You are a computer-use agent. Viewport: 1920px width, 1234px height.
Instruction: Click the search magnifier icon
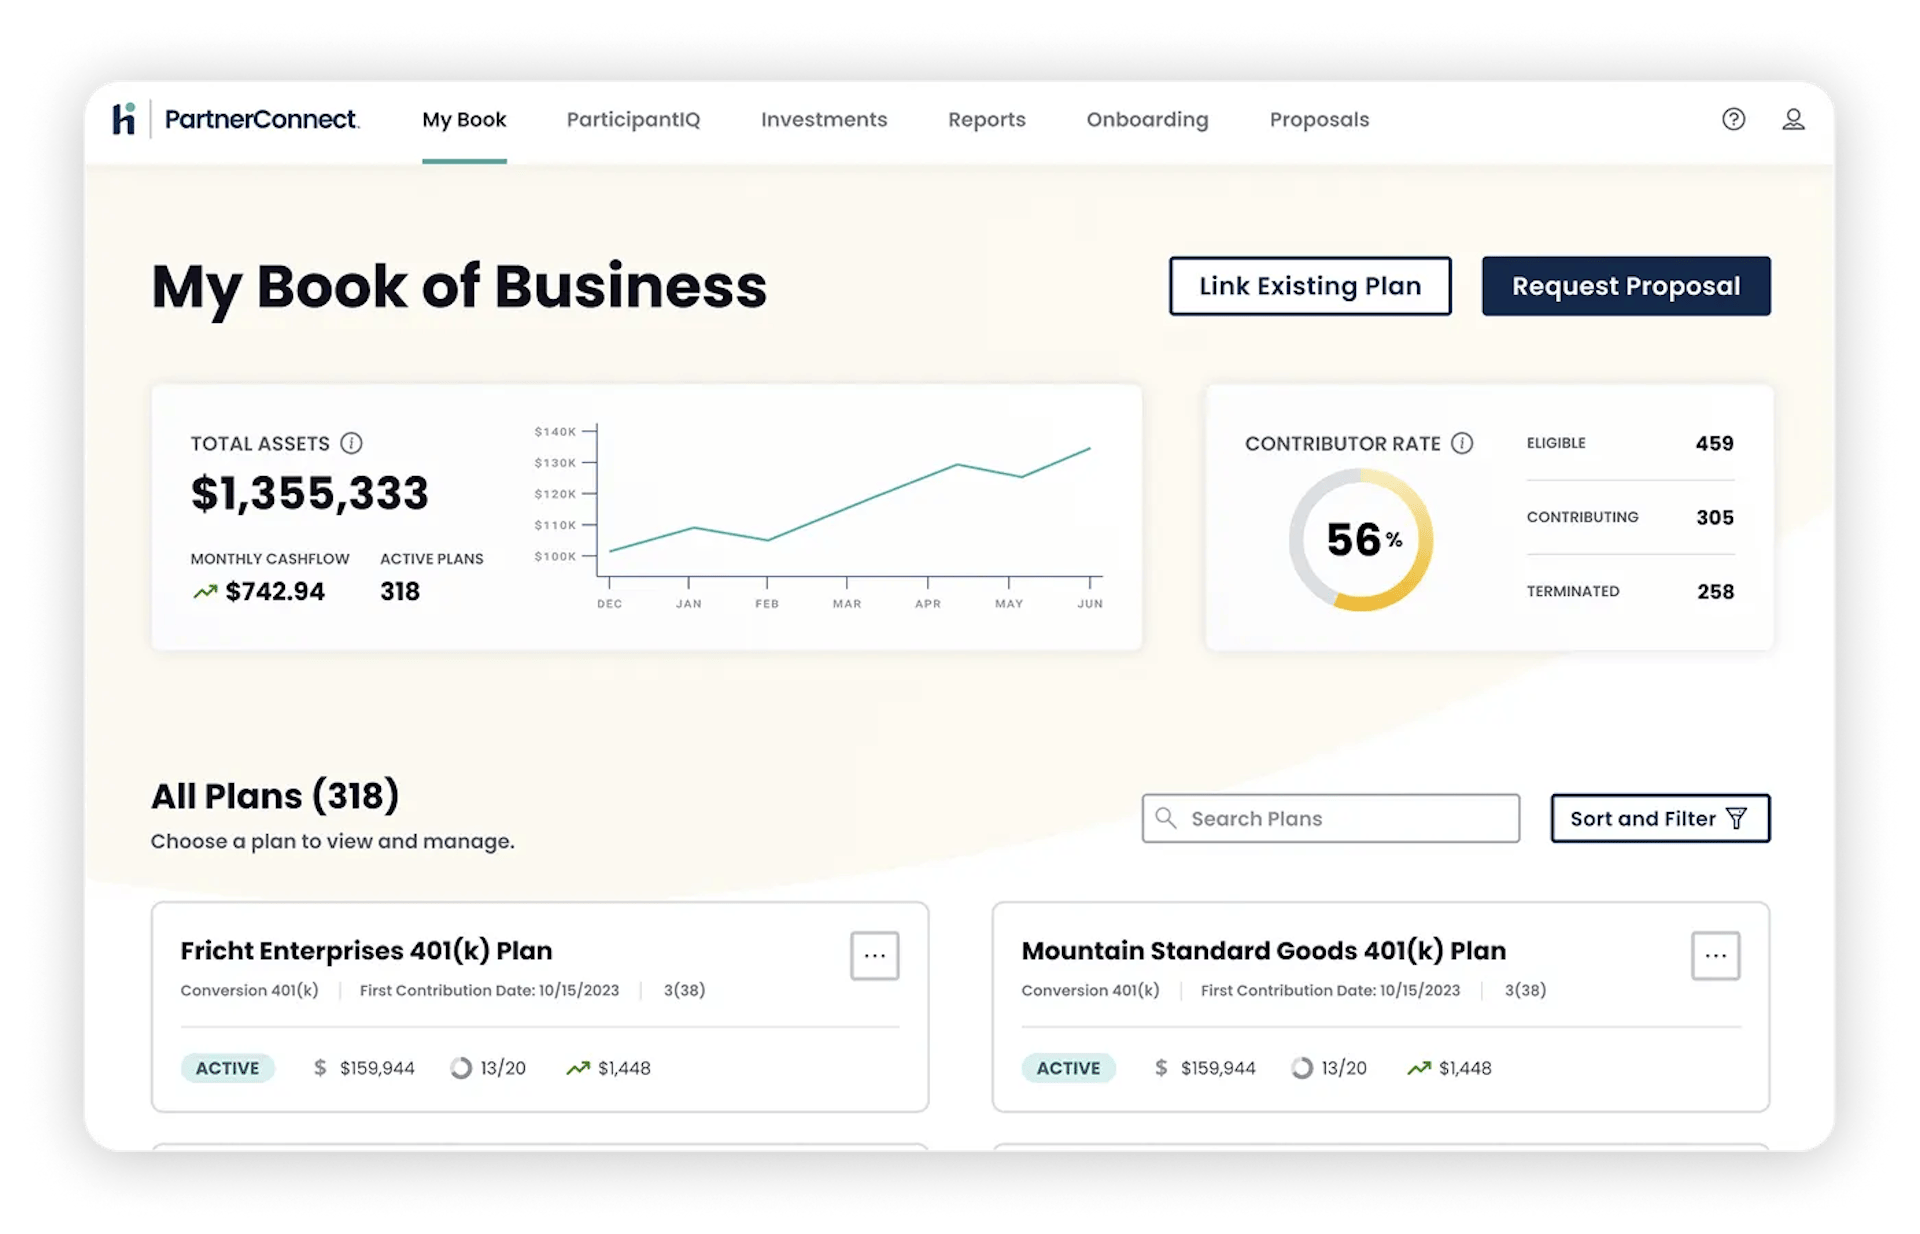pyautogui.click(x=1166, y=818)
